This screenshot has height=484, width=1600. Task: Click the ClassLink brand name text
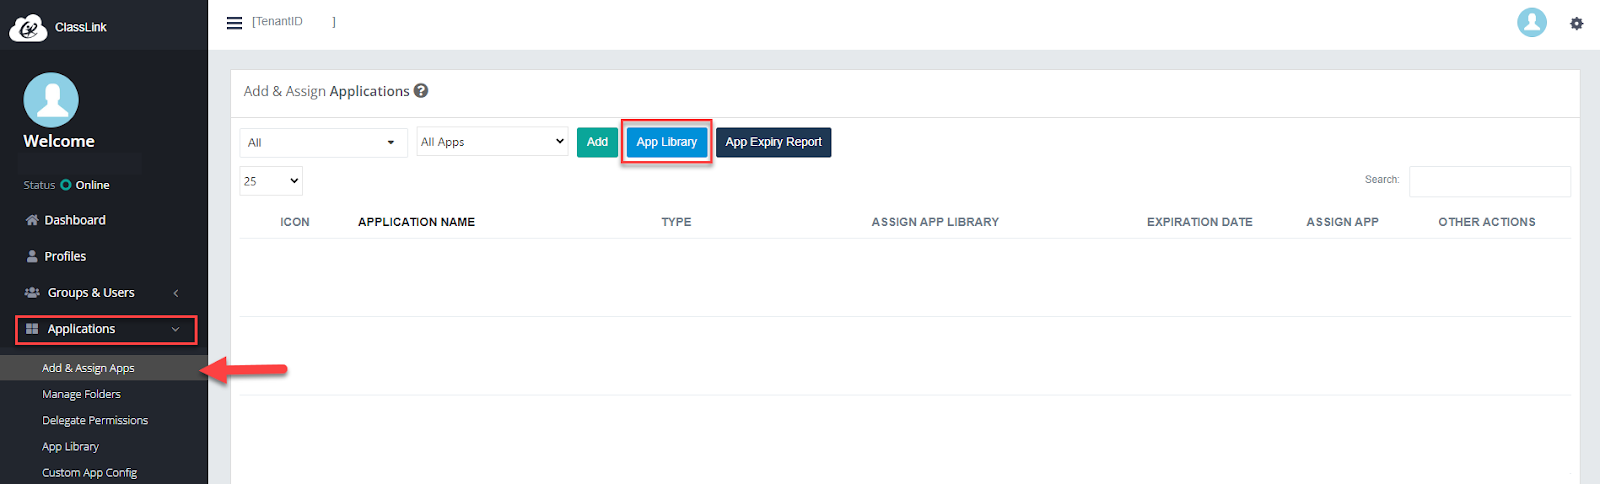click(x=81, y=27)
